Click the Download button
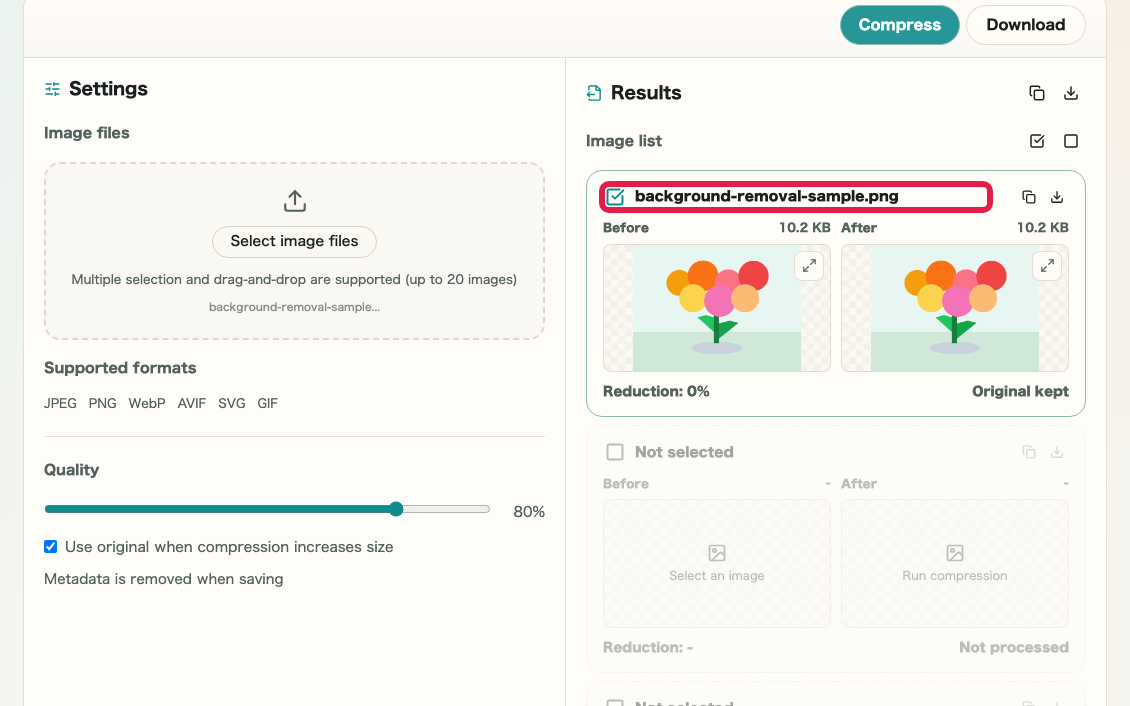 [x=1026, y=24]
